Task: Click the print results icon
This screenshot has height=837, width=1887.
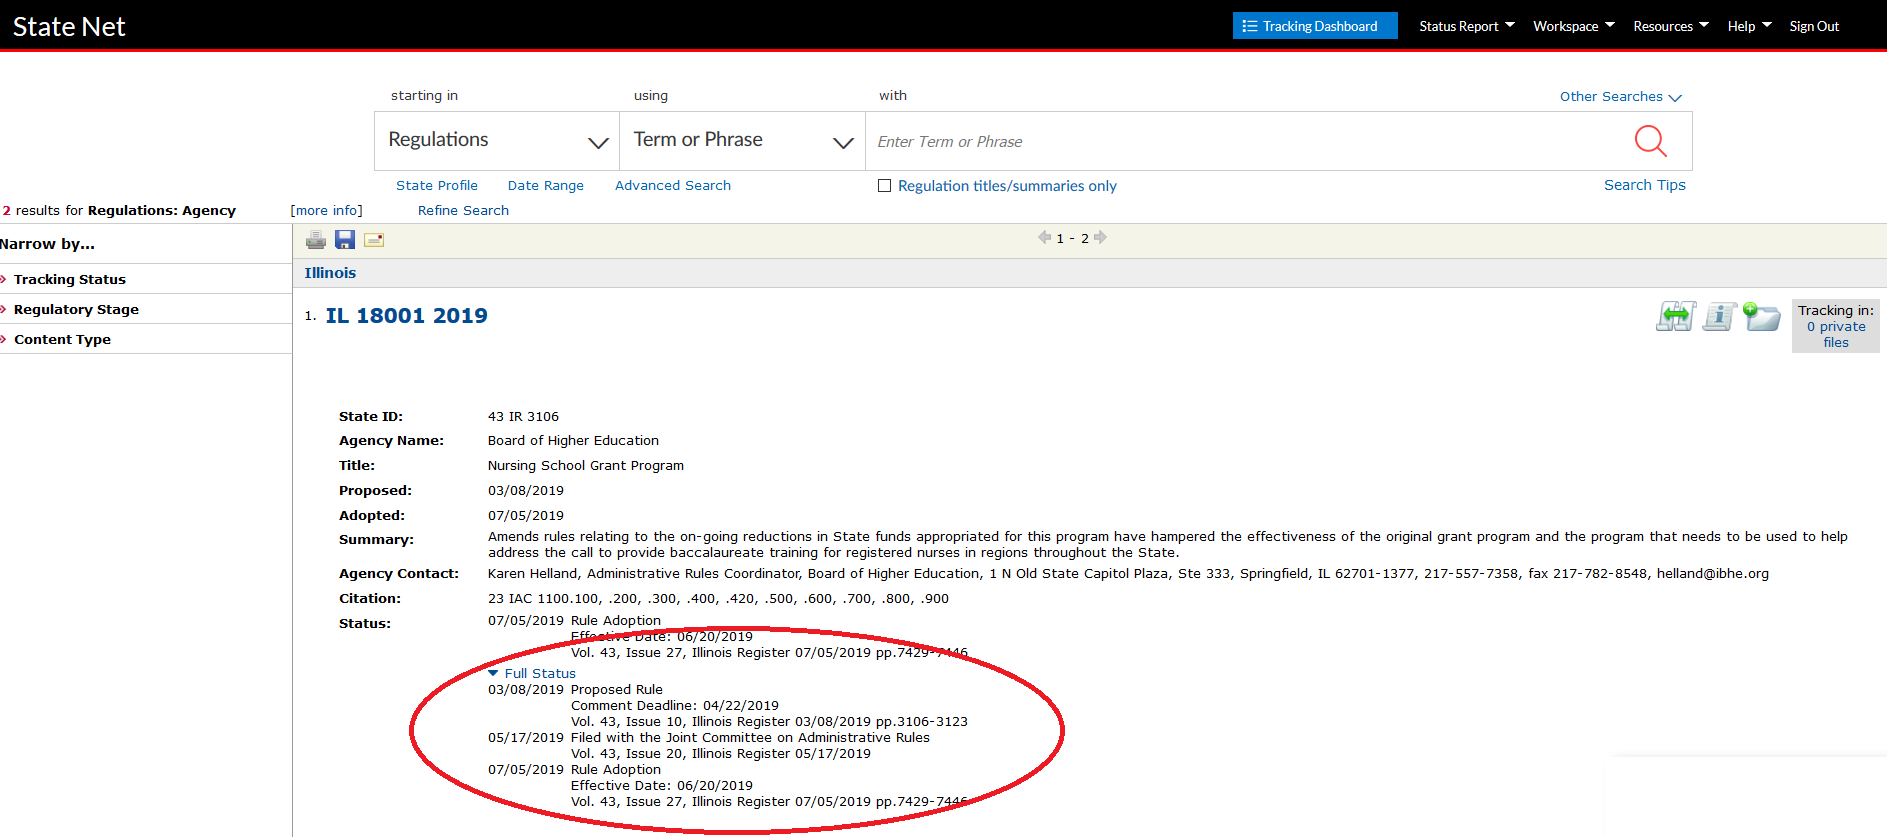Action: click(316, 240)
